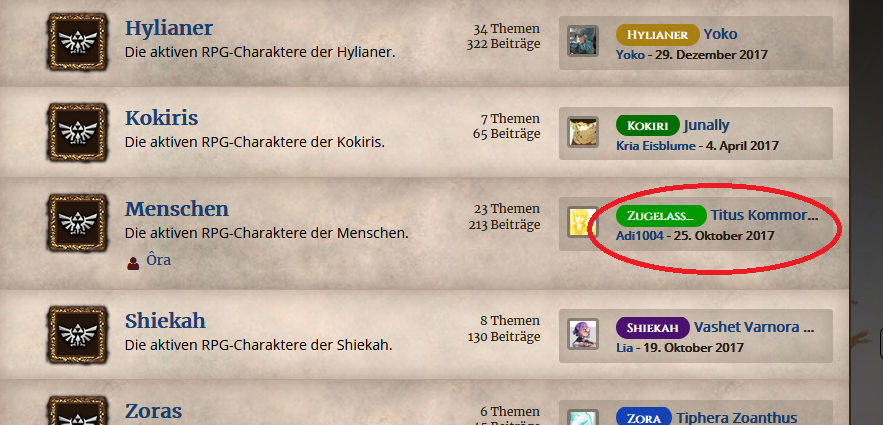Click the green Zugelass... label tag
883x425 pixels.
(x=661, y=215)
